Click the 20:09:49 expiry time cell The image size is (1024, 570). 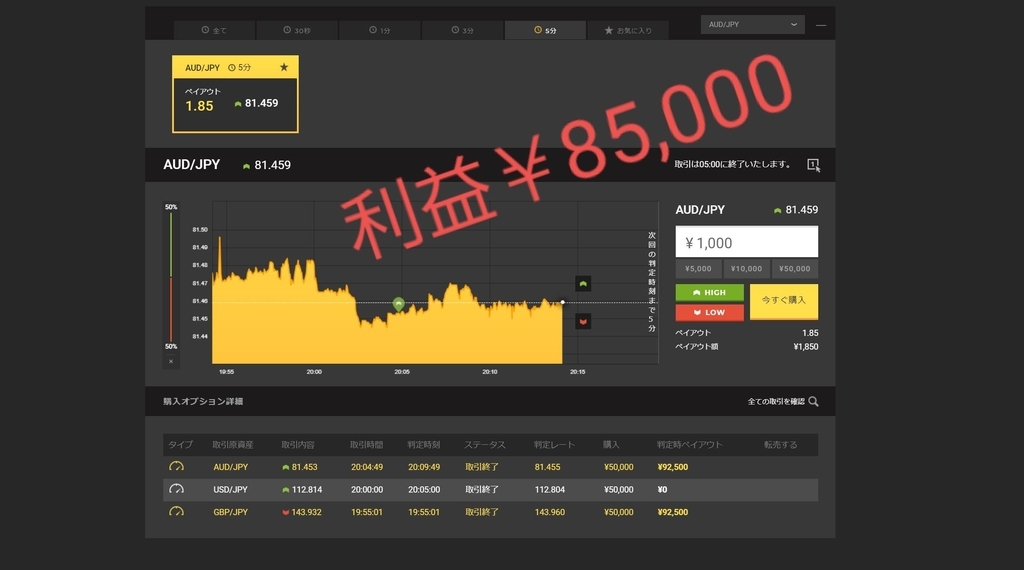tap(424, 467)
